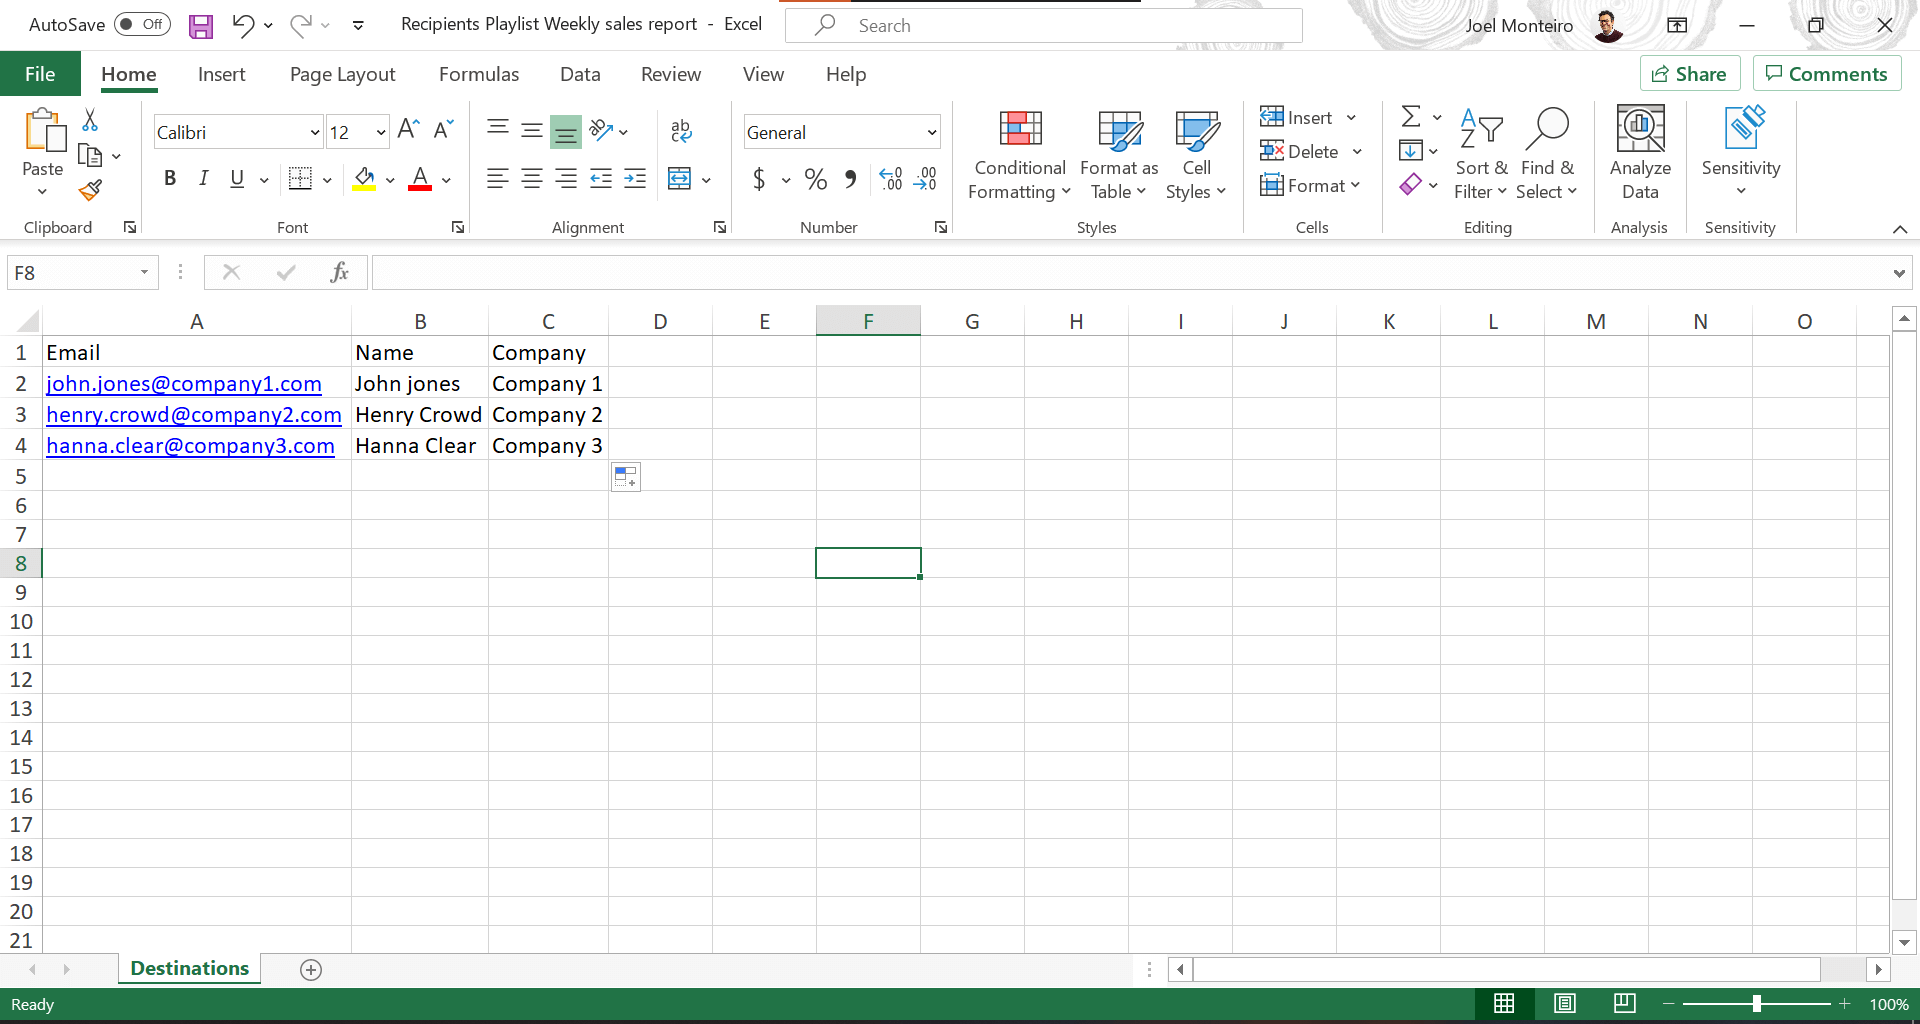Click the Share button
The width and height of the screenshot is (1920, 1024).
pos(1689,73)
